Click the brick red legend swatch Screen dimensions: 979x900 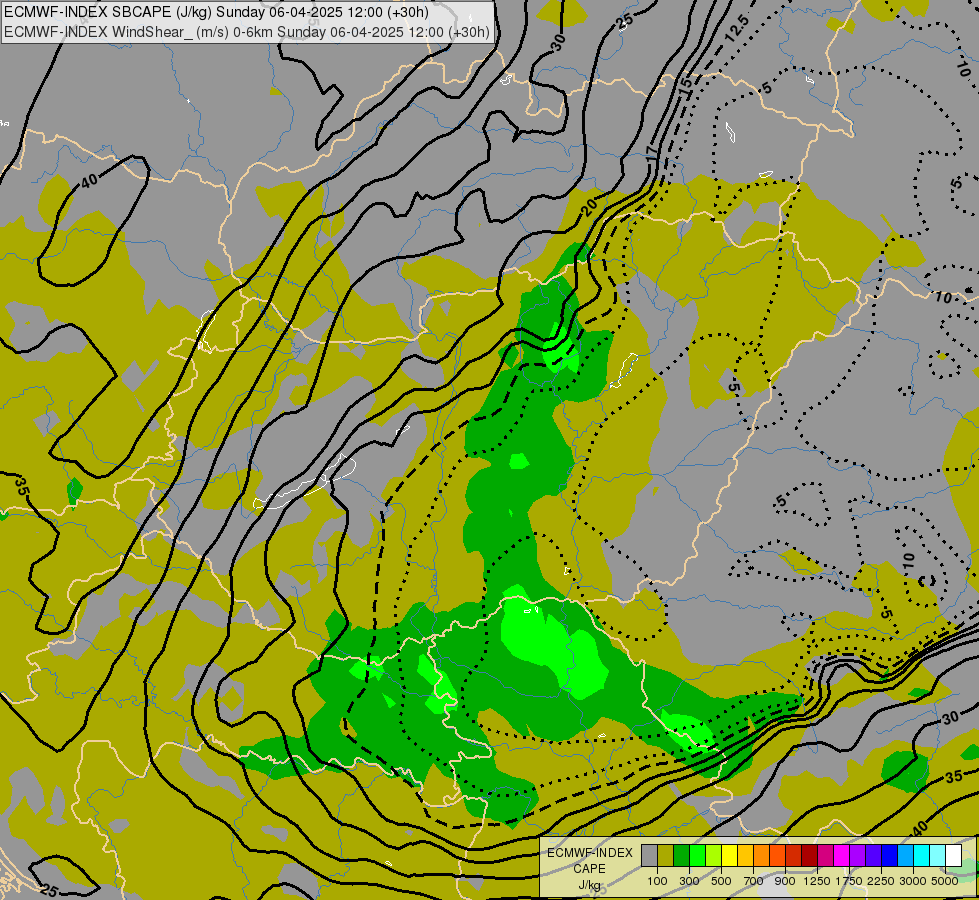click(x=794, y=855)
